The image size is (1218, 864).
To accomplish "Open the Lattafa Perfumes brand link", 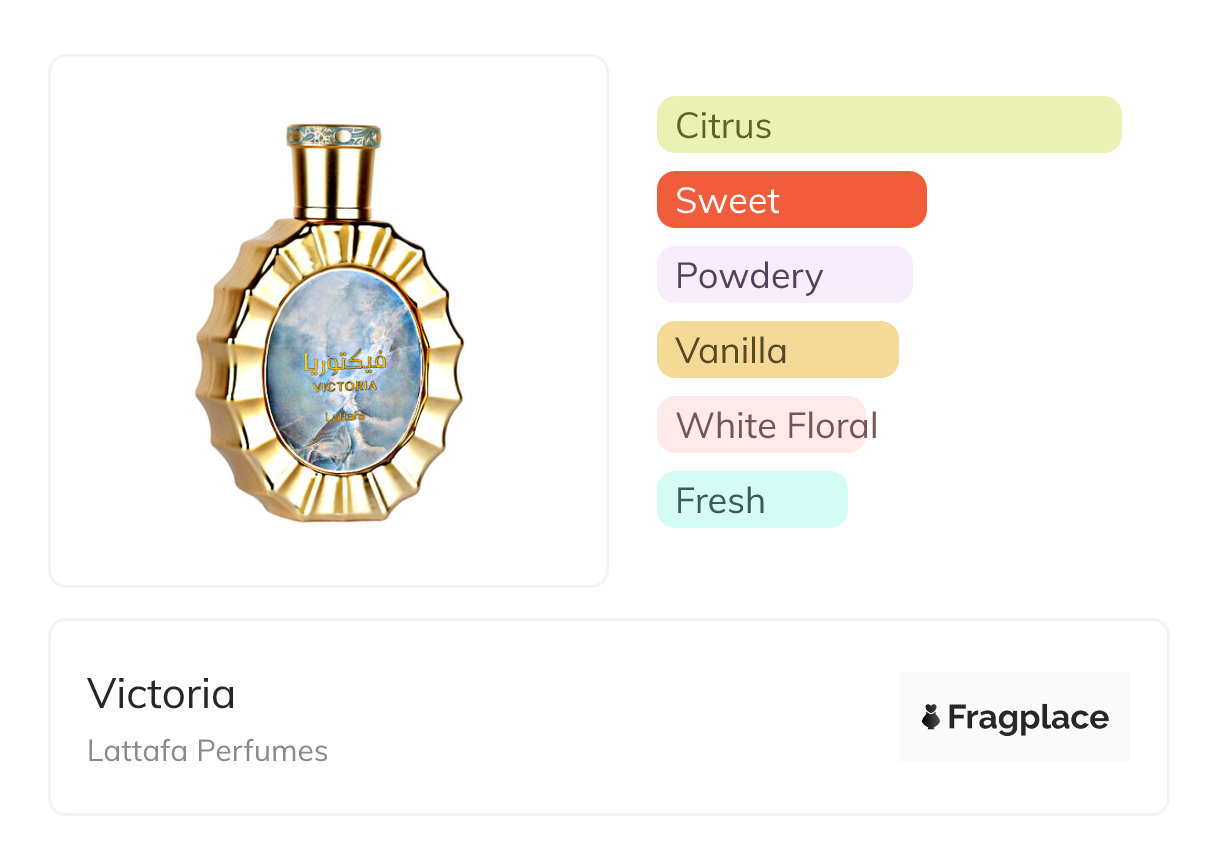I will tap(207, 751).
